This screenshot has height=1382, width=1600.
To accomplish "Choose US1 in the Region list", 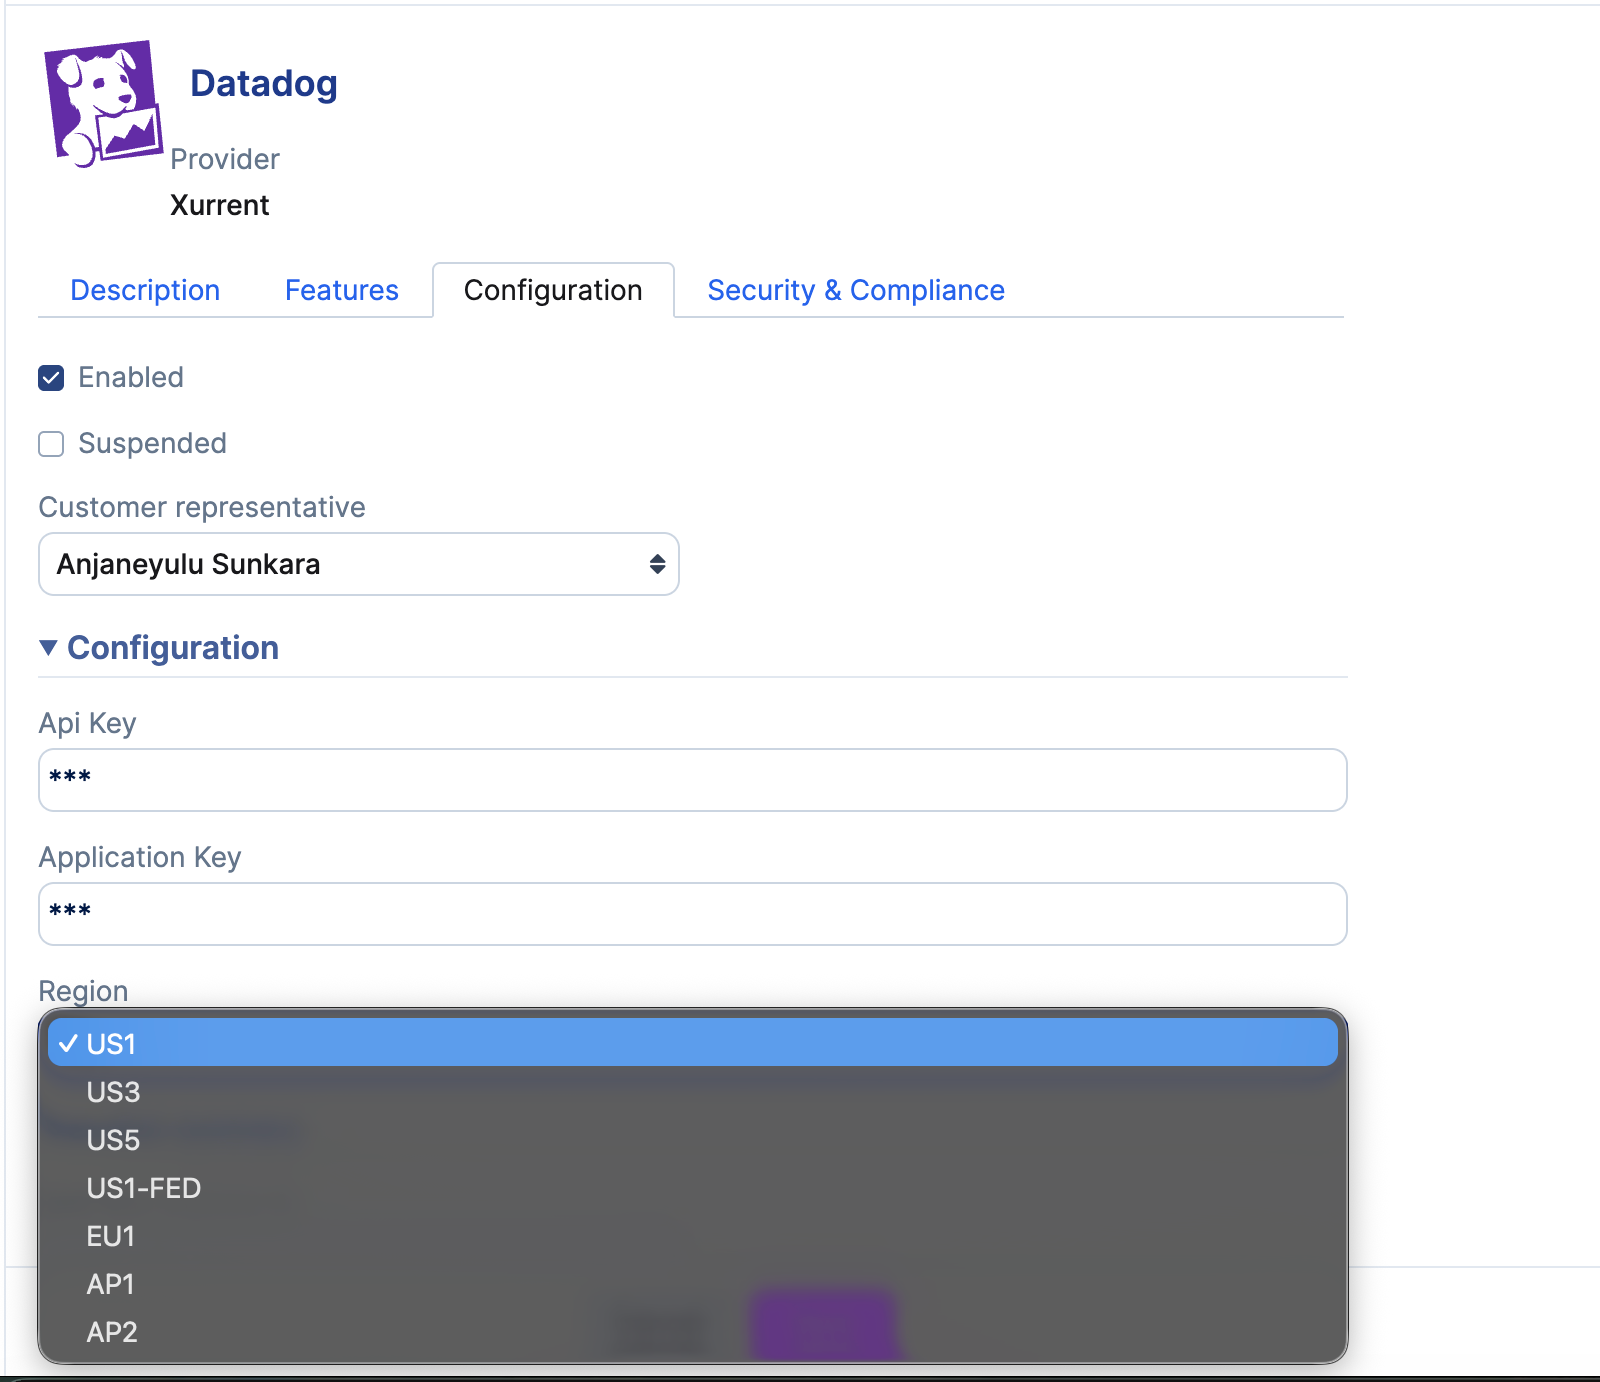I will tap(693, 1043).
